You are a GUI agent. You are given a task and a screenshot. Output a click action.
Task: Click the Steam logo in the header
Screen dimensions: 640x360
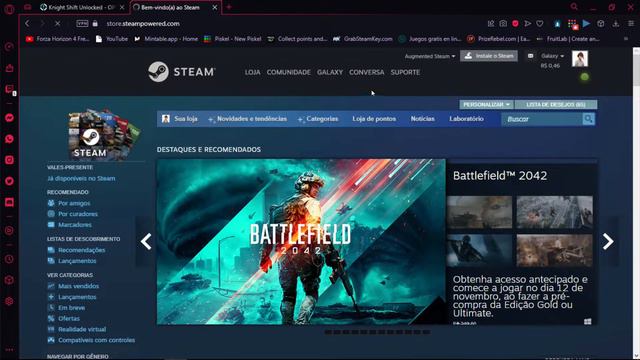tap(182, 72)
